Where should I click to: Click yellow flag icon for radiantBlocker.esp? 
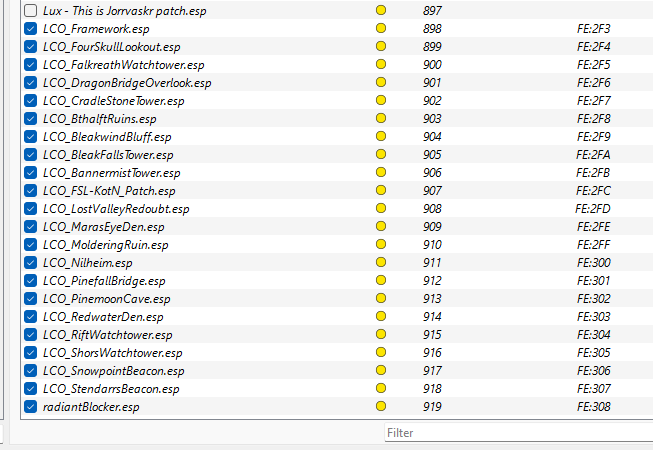click(x=381, y=406)
